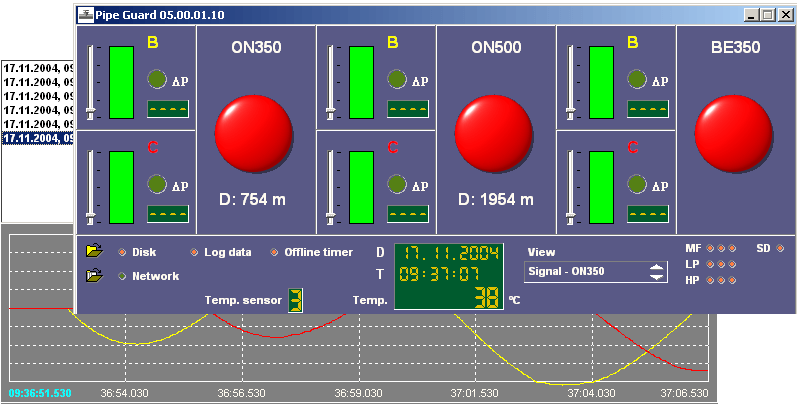Adjust ON500 channel C vertical slider
Screen dimensions: 800x406
(x=331, y=187)
